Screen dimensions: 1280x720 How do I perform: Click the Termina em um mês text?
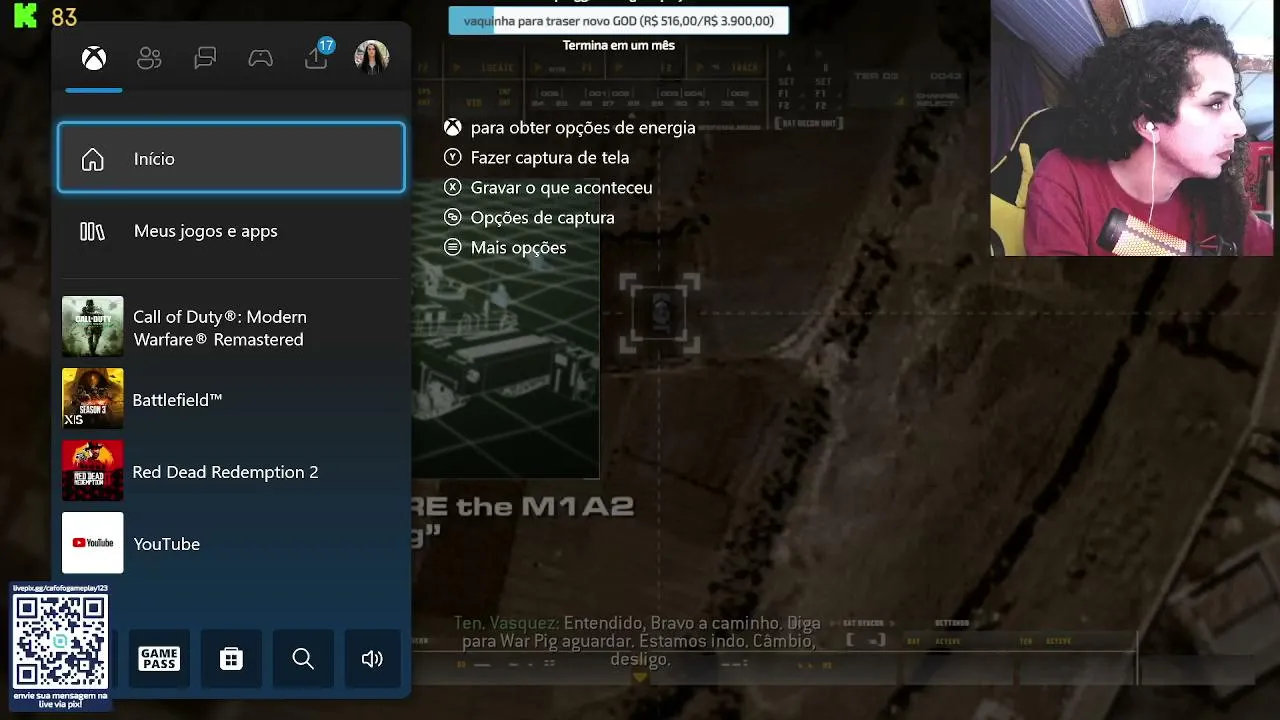click(619, 45)
